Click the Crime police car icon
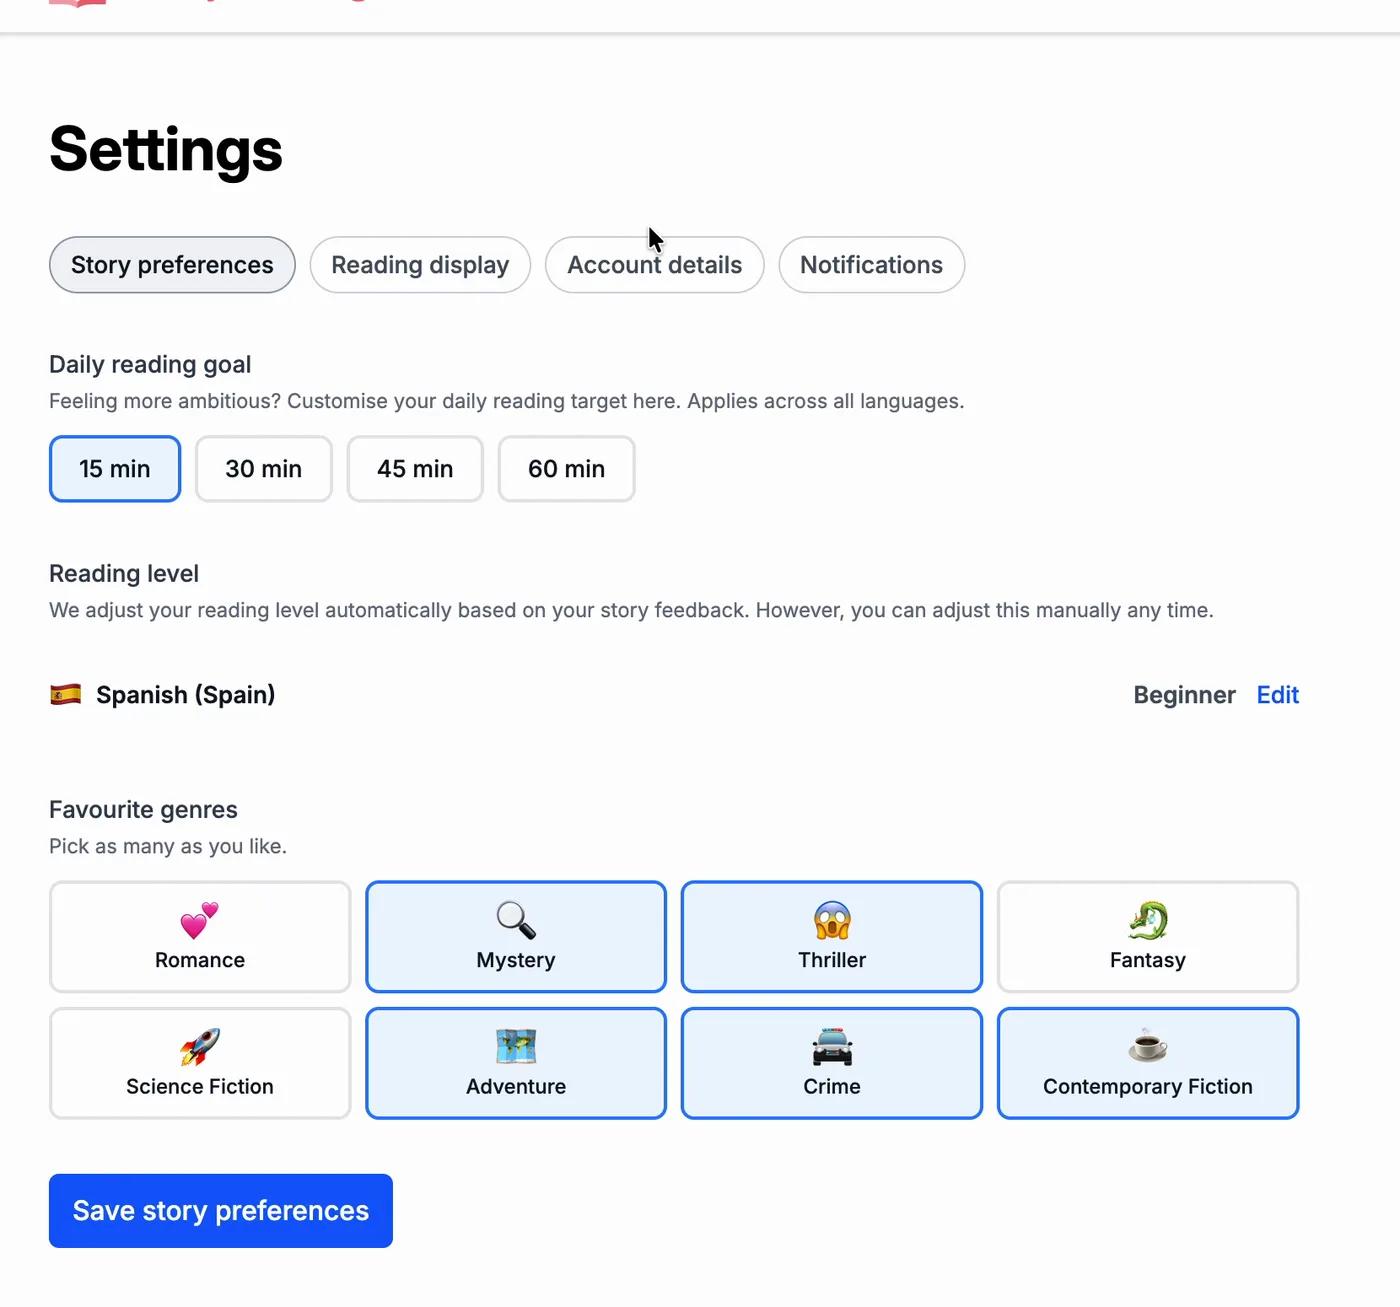The width and height of the screenshot is (1400, 1307). pos(832,1047)
